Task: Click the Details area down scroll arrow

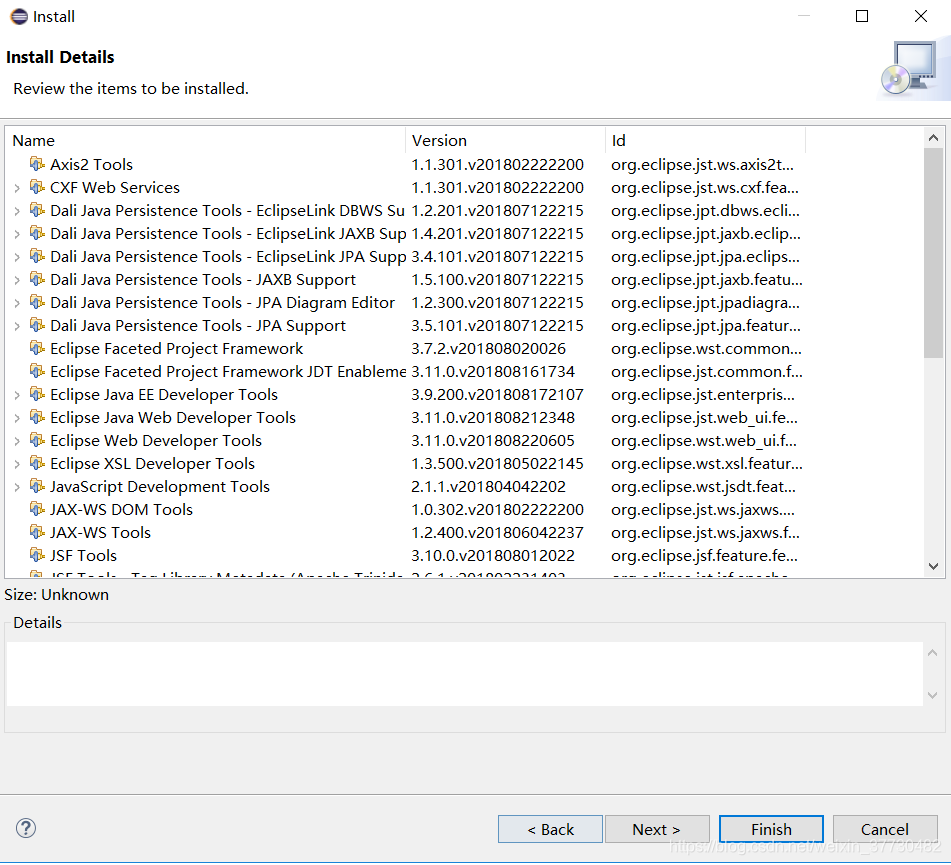Action: click(x=933, y=695)
